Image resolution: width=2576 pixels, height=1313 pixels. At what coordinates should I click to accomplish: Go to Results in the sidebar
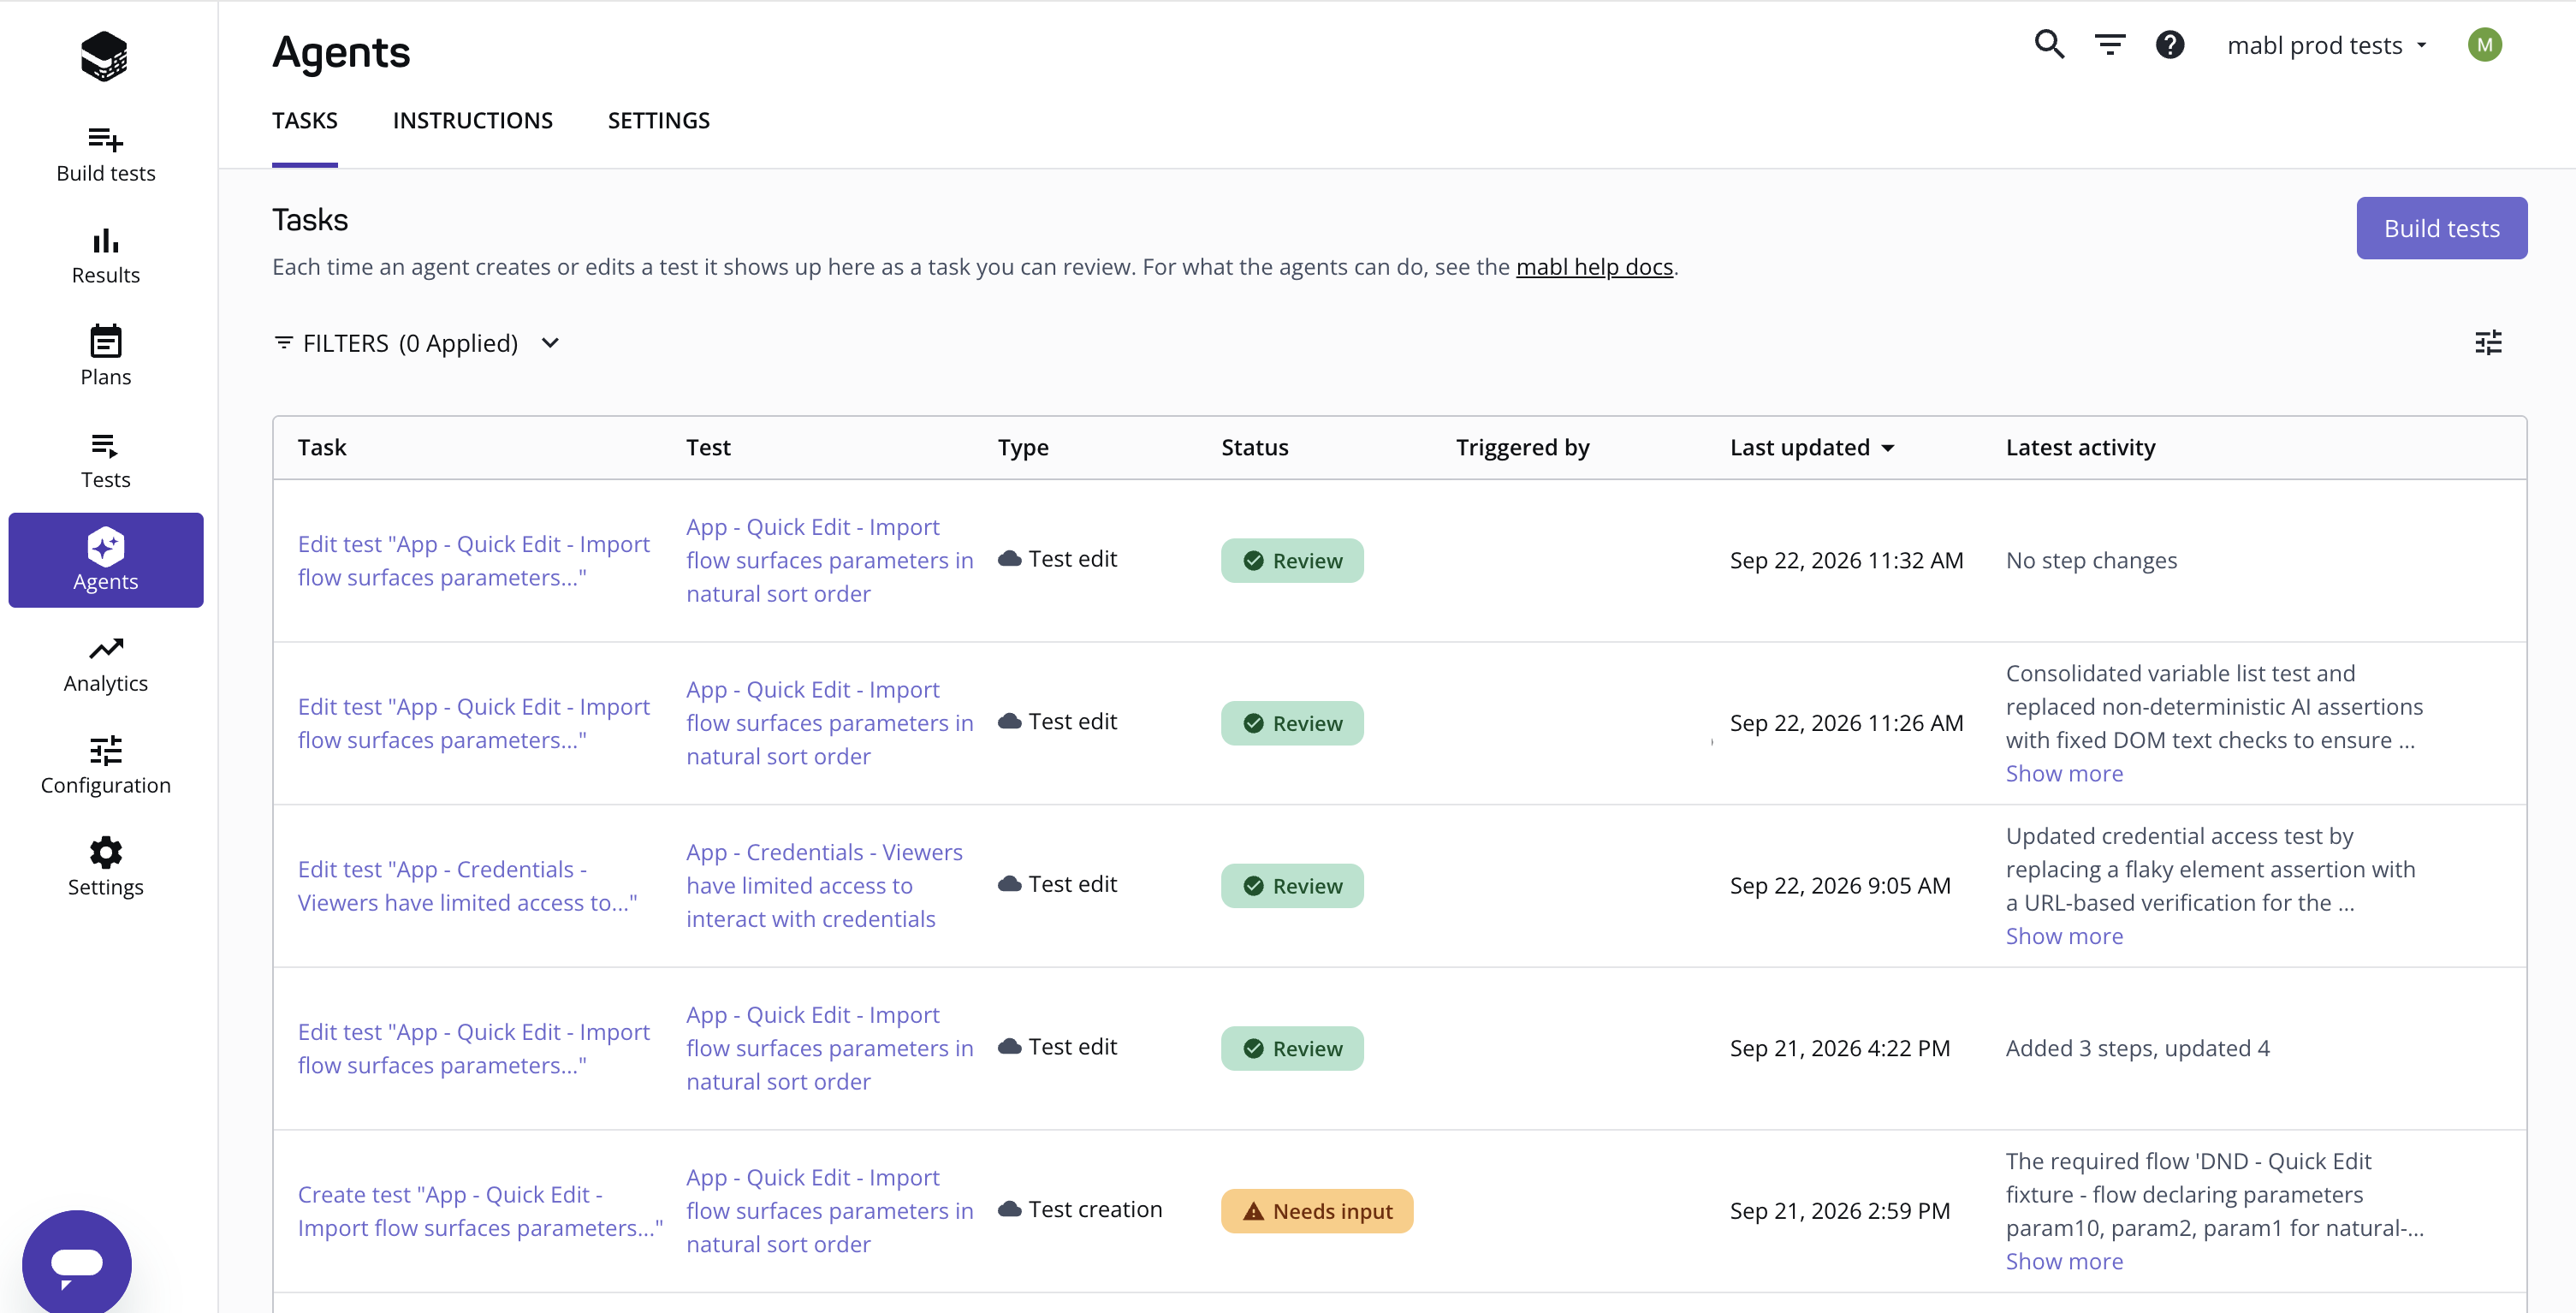[x=105, y=256]
